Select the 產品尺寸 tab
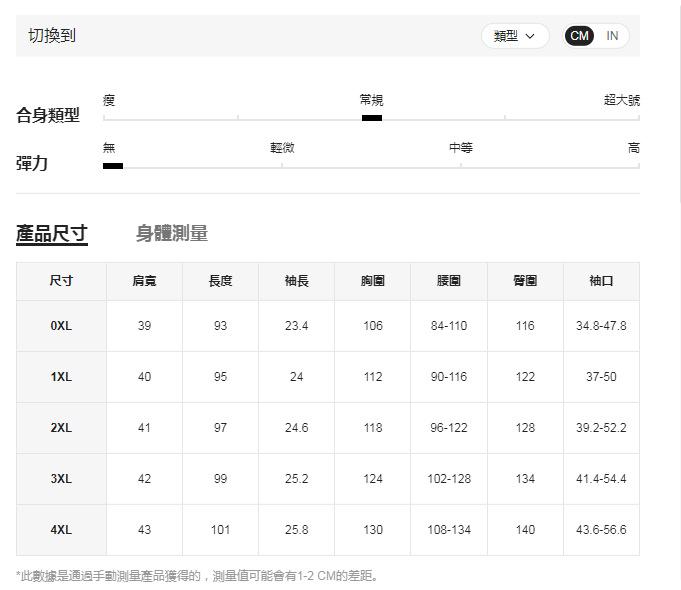 point(52,234)
